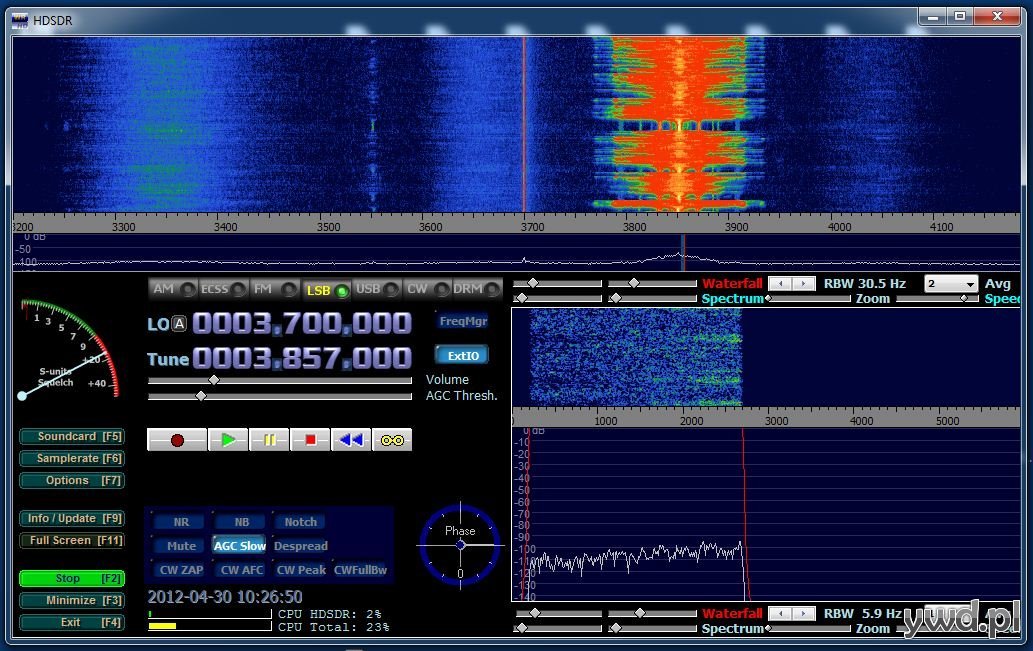
Task: Mute the audio output
Action: [x=181, y=546]
